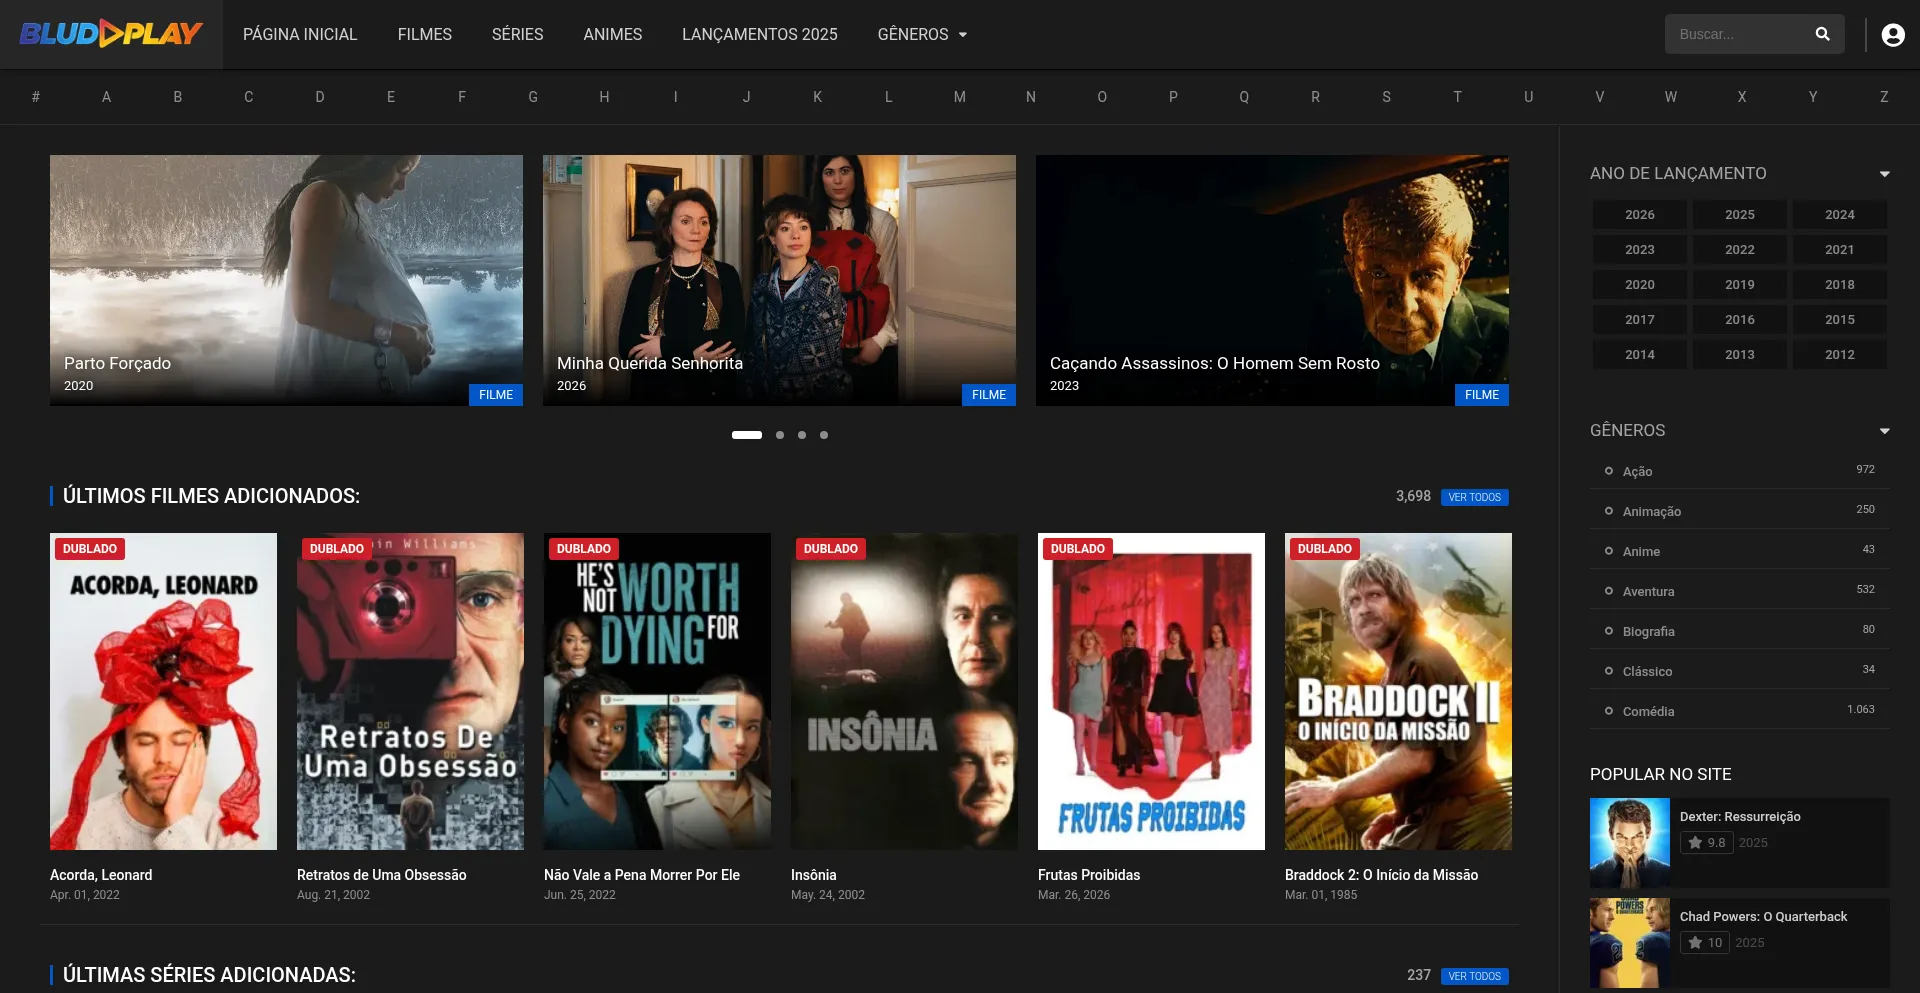Choose release year 2024
Screen dimensions: 1920x993
1840,215
